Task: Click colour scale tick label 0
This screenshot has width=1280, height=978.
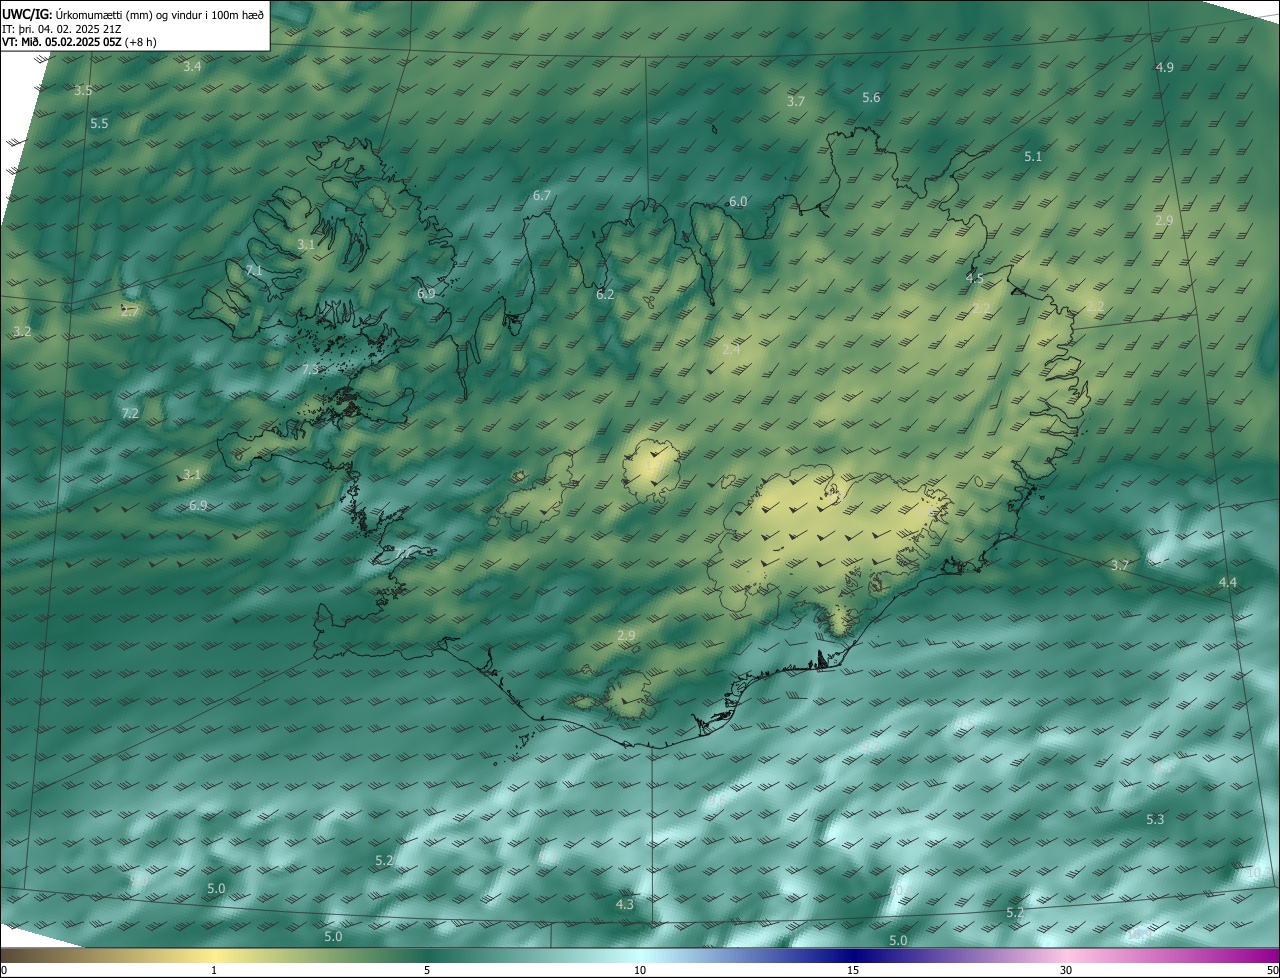Action: click(x=3, y=970)
